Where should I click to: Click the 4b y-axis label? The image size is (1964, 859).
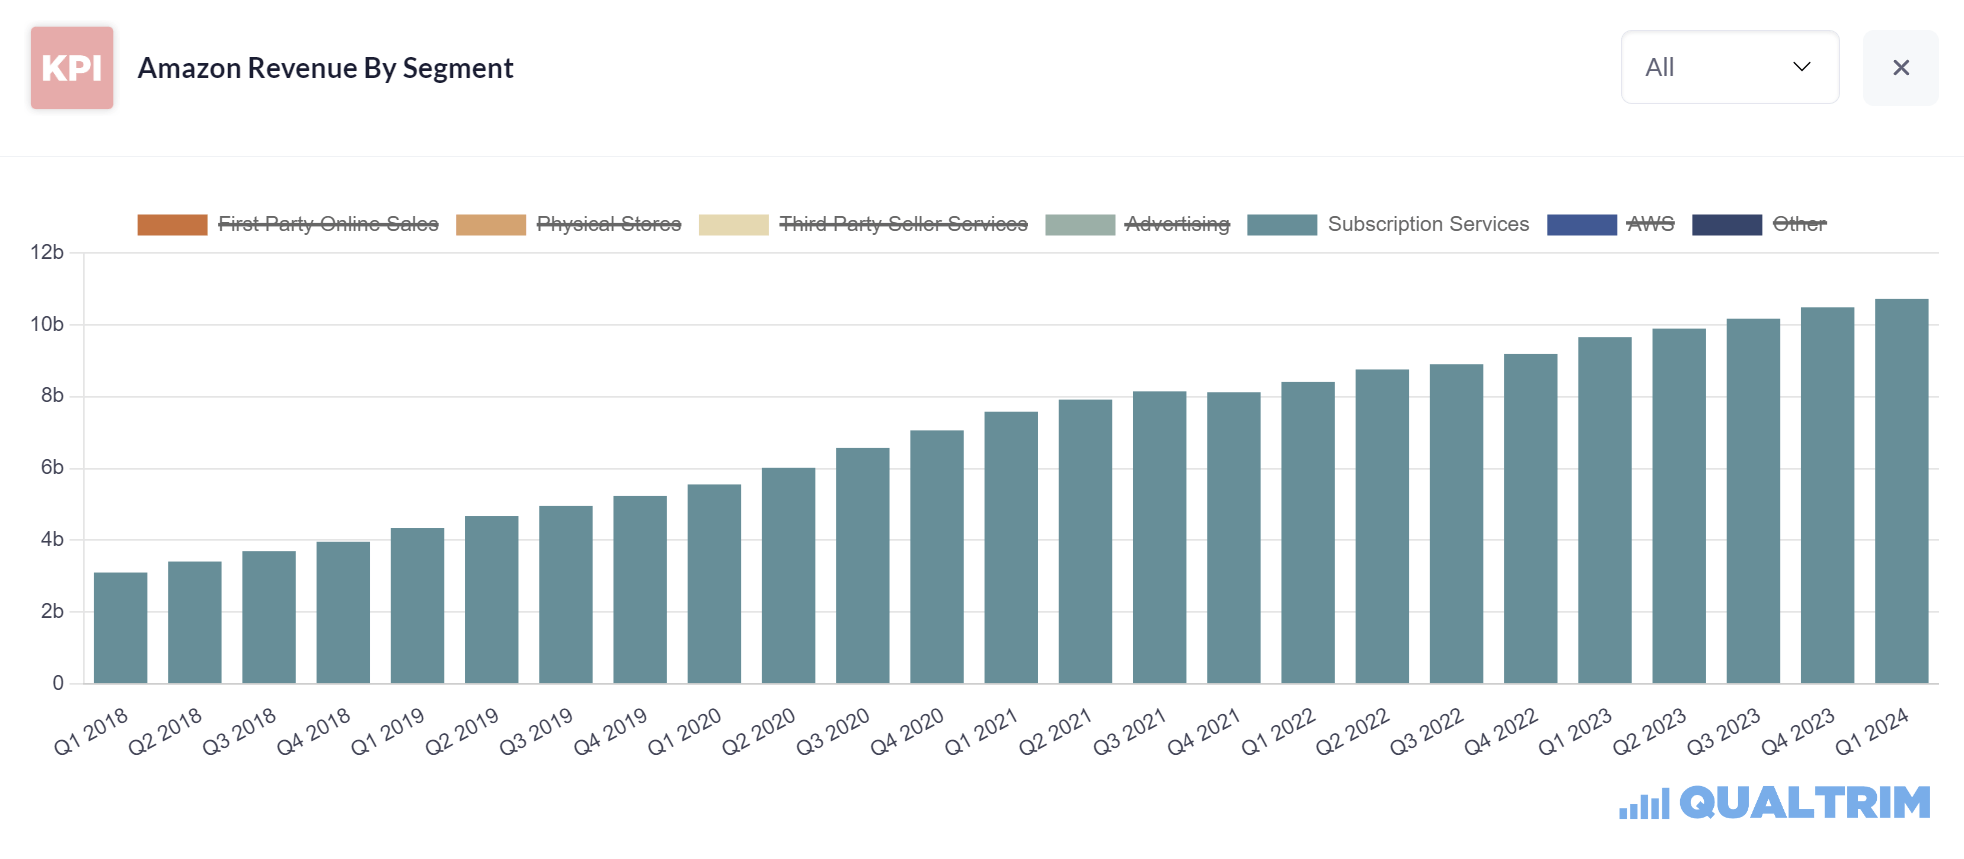coord(52,539)
